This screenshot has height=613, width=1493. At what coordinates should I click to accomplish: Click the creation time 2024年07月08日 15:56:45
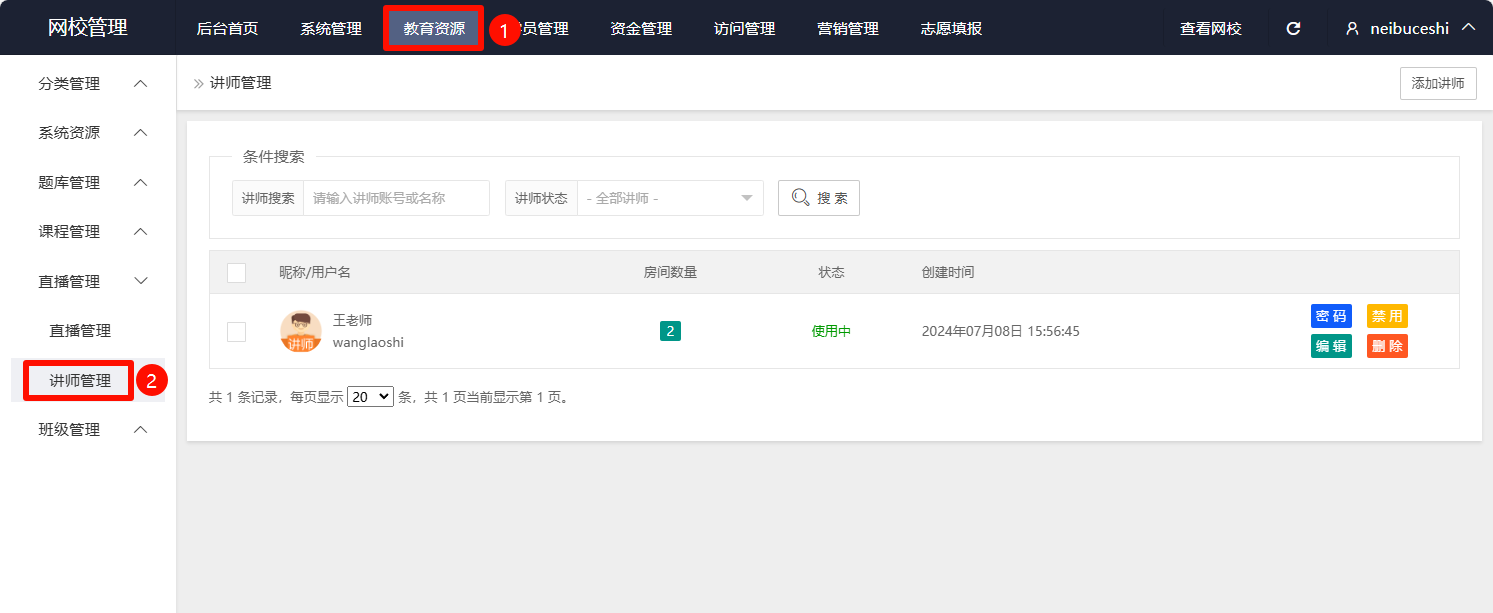pyautogui.click(x=1001, y=331)
